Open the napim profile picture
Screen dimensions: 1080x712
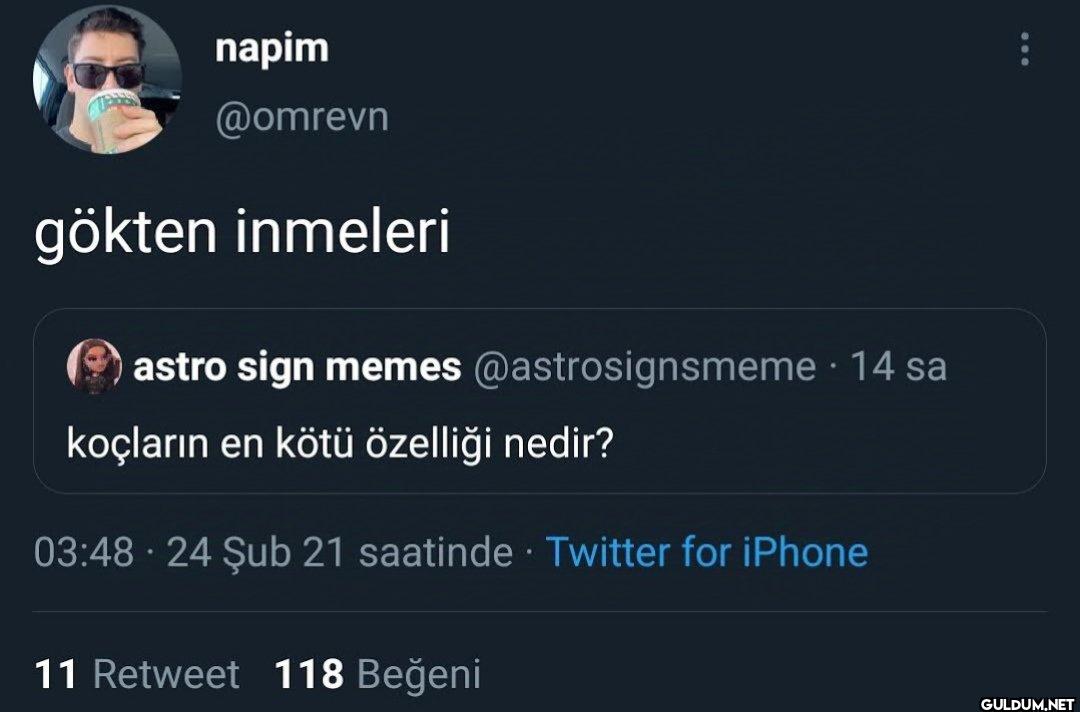click(106, 80)
